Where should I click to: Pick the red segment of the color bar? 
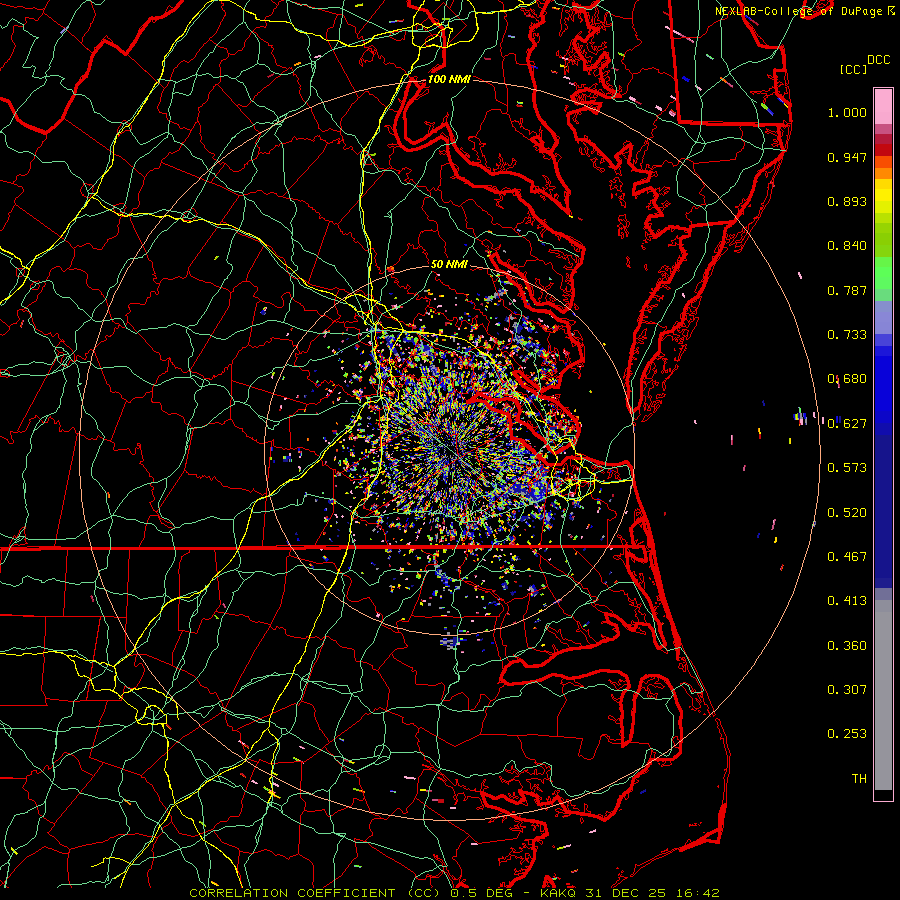(x=883, y=150)
